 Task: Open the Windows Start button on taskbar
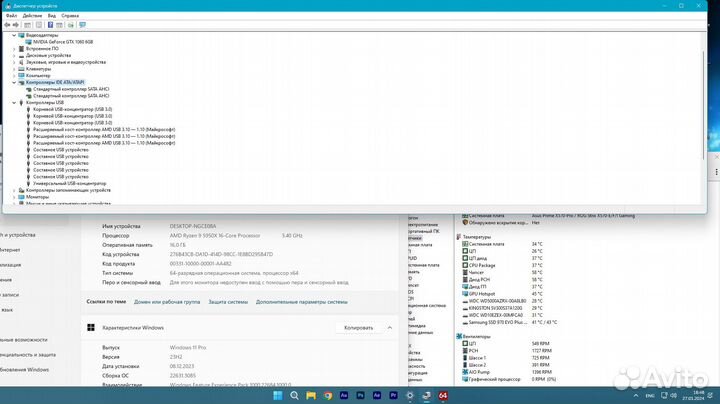(x=278, y=395)
